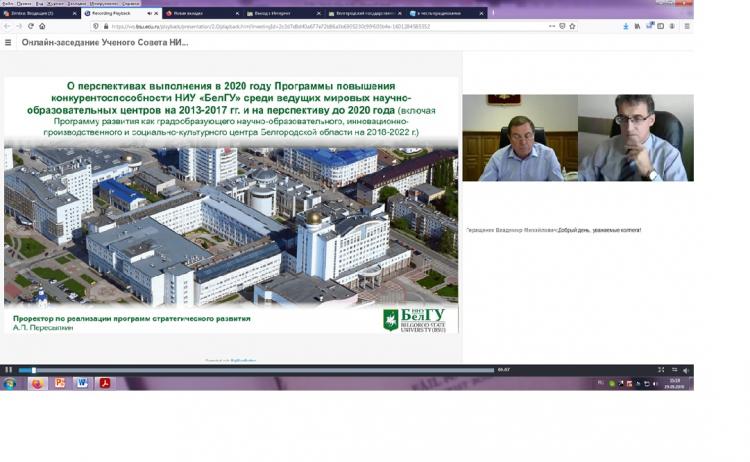This screenshot has width=750, height=462.
Task: Open Word from the taskbar
Action: (82, 383)
